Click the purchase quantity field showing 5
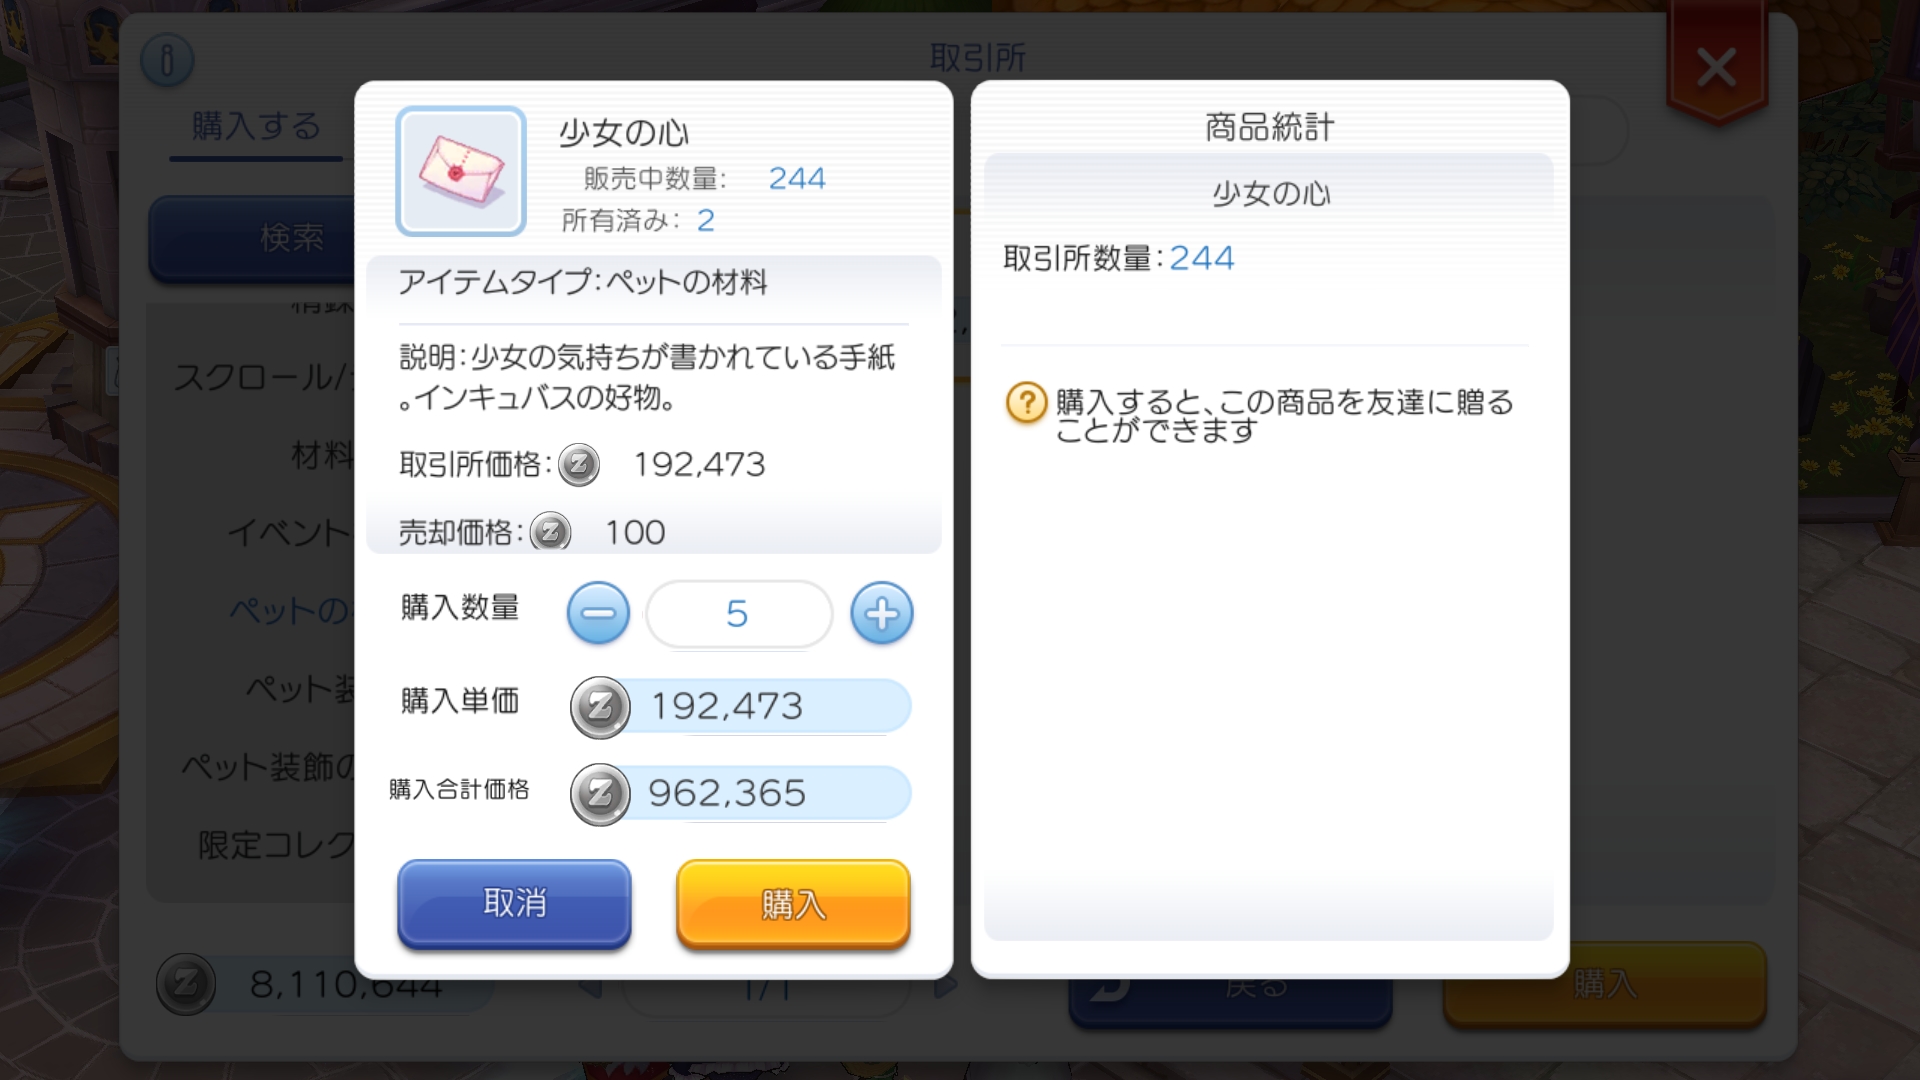The width and height of the screenshot is (1920, 1080). [x=738, y=613]
